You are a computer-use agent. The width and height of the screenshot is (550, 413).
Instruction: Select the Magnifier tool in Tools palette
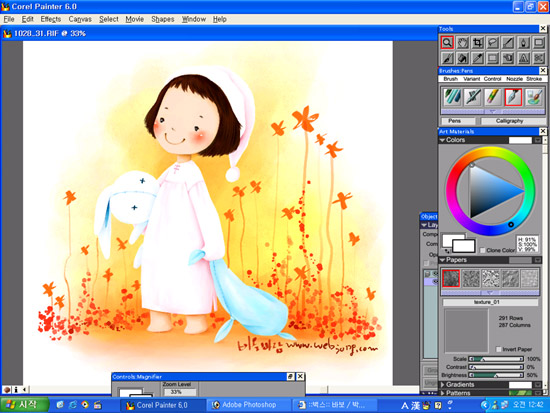click(x=447, y=43)
